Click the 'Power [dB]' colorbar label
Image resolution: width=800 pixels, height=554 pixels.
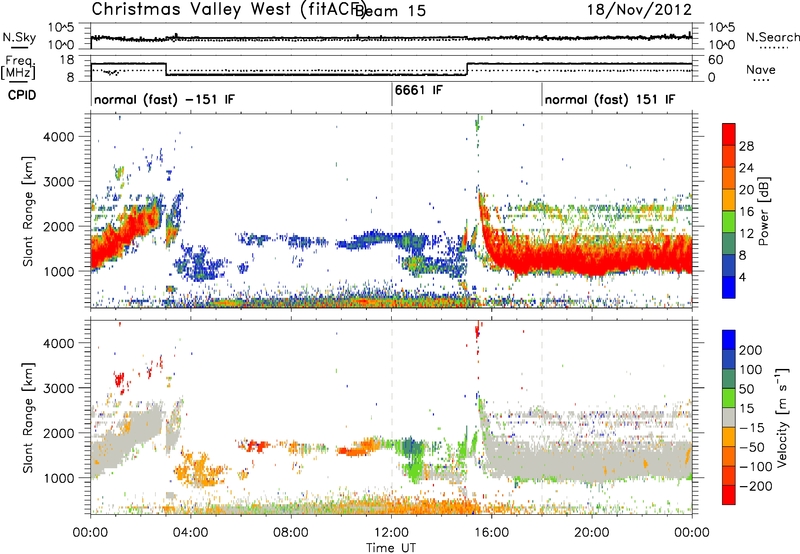(763, 211)
